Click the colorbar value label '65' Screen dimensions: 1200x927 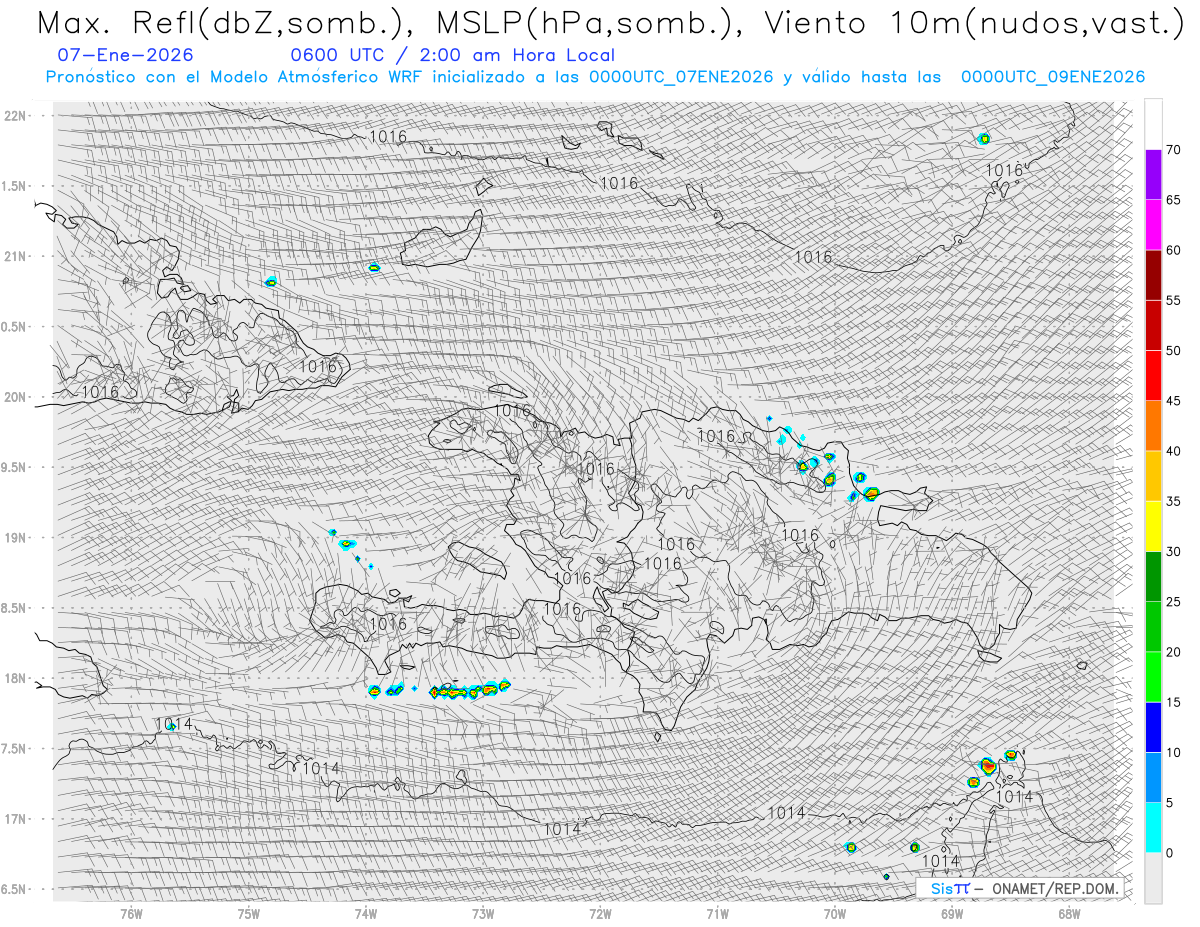(1173, 200)
